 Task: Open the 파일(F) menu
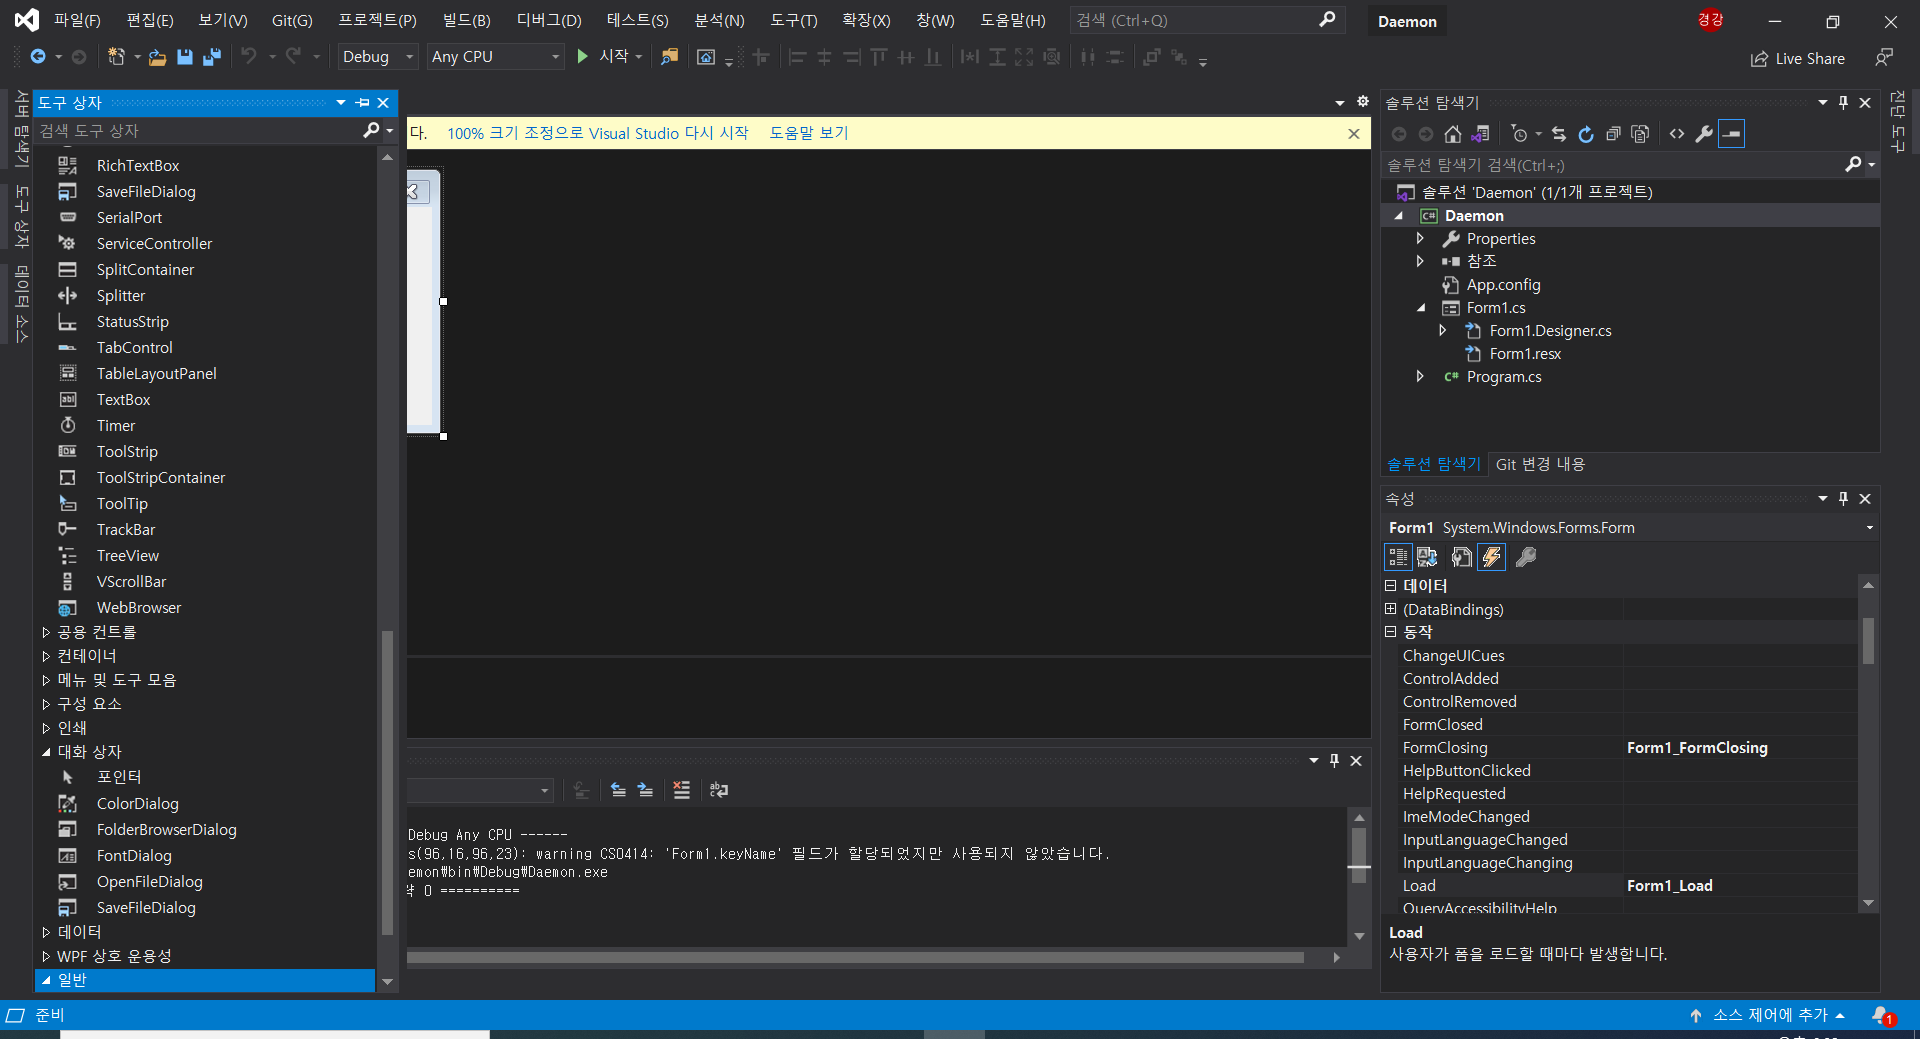[x=77, y=20]
